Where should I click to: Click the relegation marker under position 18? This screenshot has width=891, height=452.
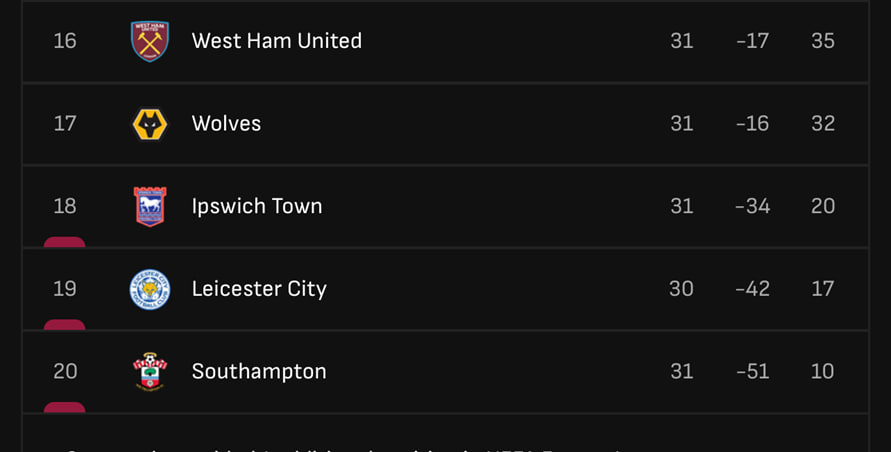tap(65, 242)
